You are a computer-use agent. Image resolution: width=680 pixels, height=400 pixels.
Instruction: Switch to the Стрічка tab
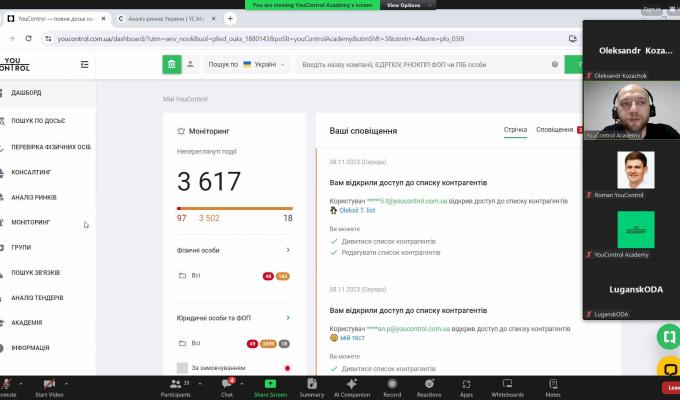pyautogui.click(x=515, y=130)
